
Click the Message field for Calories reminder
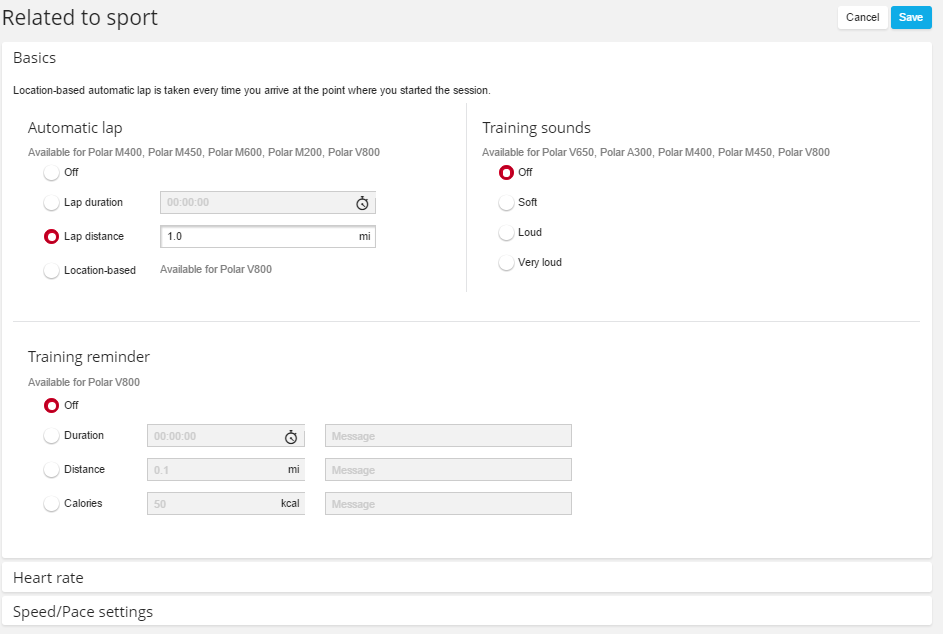pyautogui.click(x=448, y=504)
